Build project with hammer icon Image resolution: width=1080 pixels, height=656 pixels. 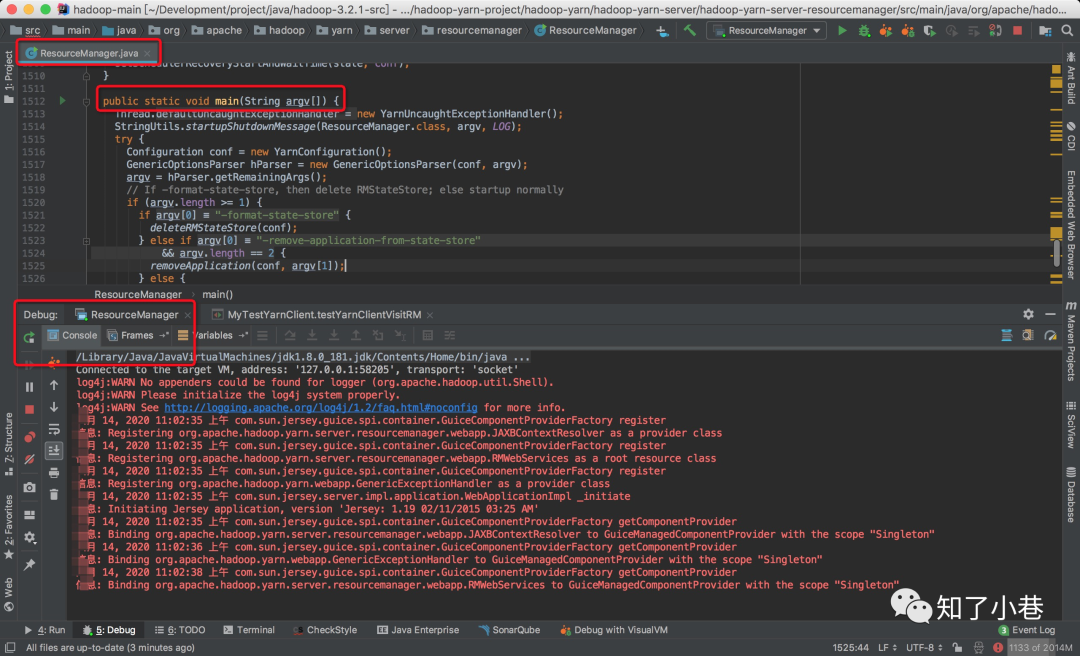pyautogui.click(x=689, y=30)
